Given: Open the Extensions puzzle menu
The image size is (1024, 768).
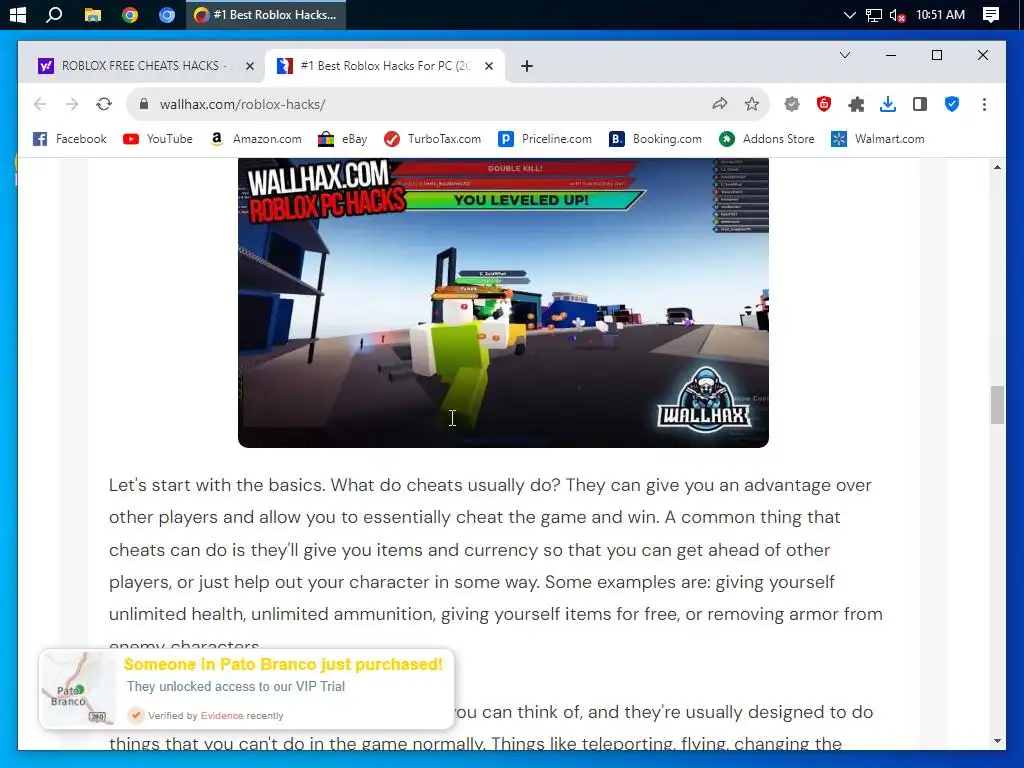Looking at the screenshot, I should point(856,104).
